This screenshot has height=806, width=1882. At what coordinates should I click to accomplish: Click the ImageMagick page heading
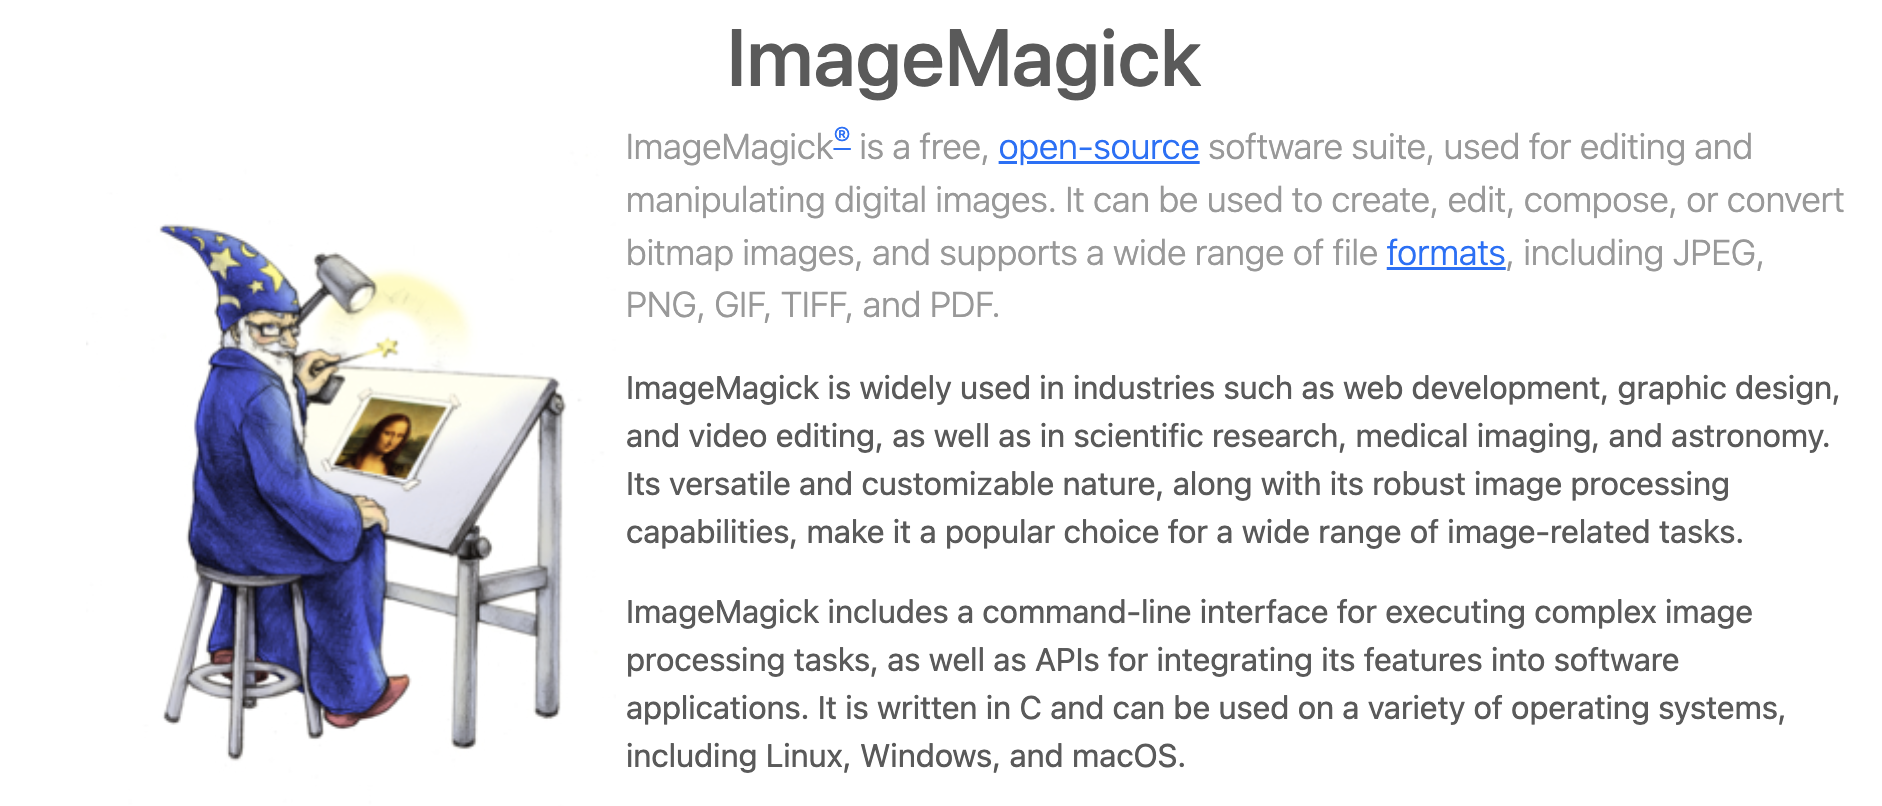[963, 60]
